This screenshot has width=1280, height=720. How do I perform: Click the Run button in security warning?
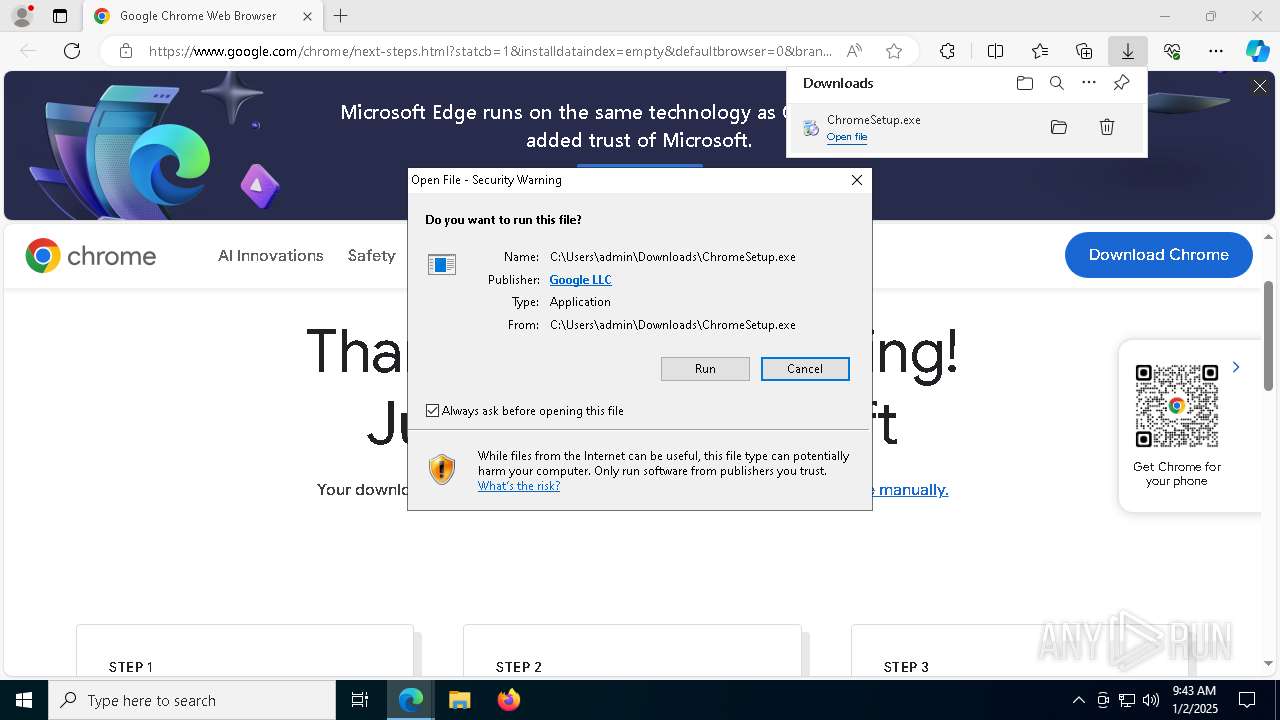(x=705, y=369)
